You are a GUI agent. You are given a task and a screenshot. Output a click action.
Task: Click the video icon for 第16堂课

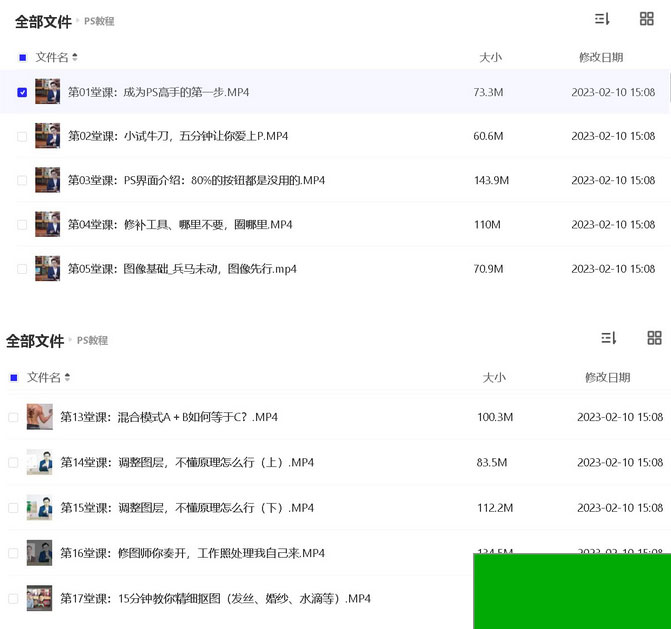tap(40, 553)
